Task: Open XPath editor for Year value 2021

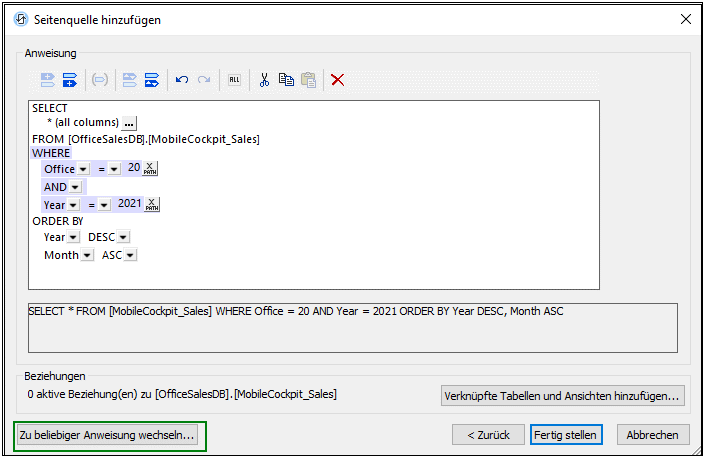Action: tap(152, 204)
